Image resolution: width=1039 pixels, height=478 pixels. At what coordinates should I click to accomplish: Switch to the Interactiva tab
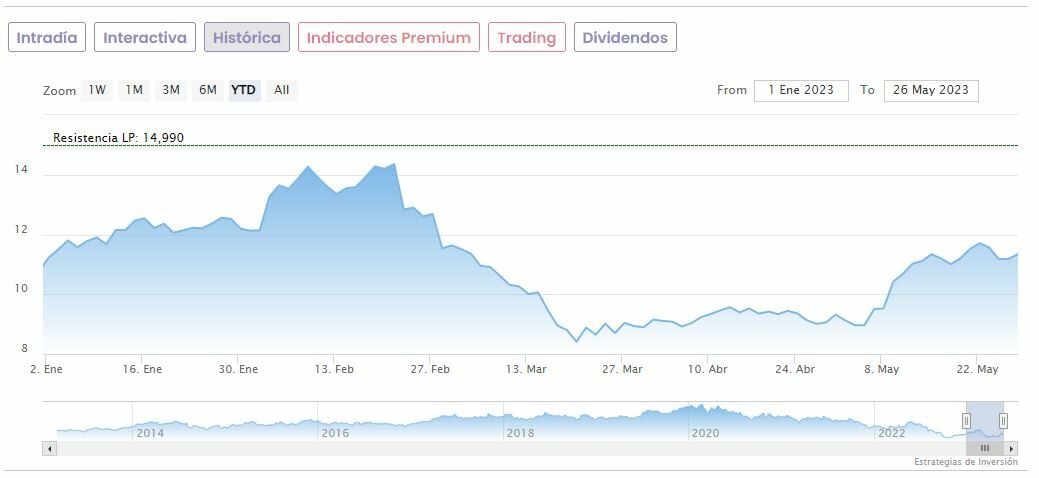[x=145, y=38]
